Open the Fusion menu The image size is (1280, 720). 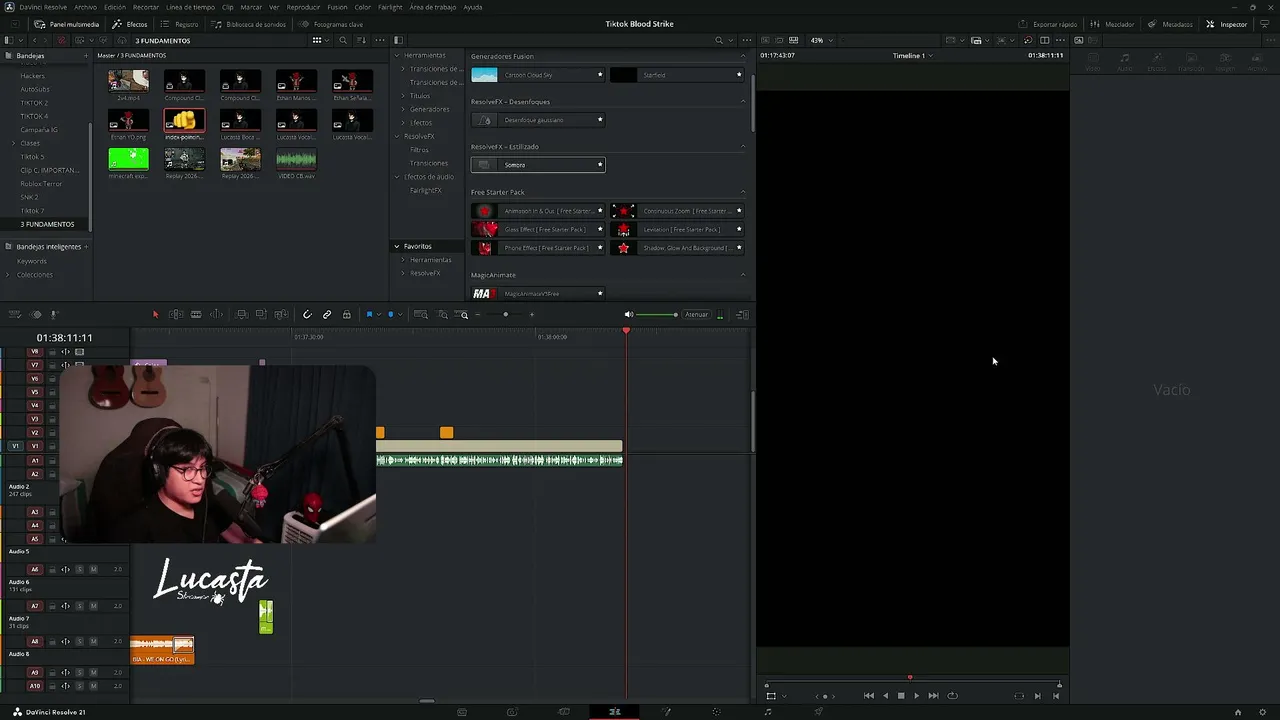coord(337,7)
